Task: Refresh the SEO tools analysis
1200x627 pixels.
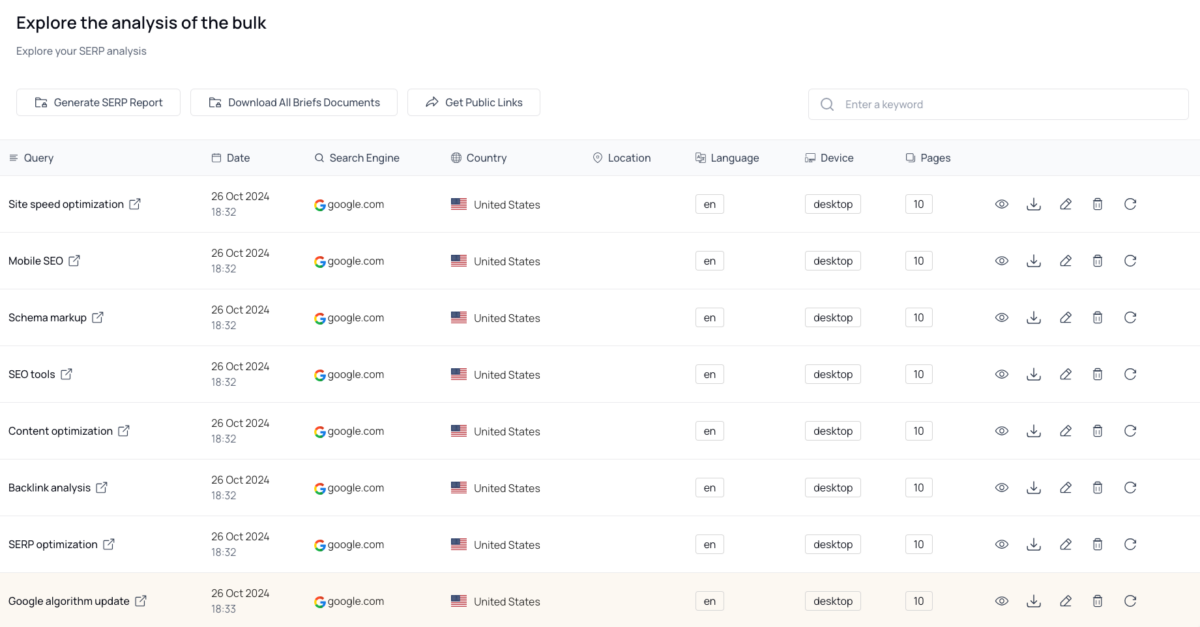Action: coord(1130,374)
